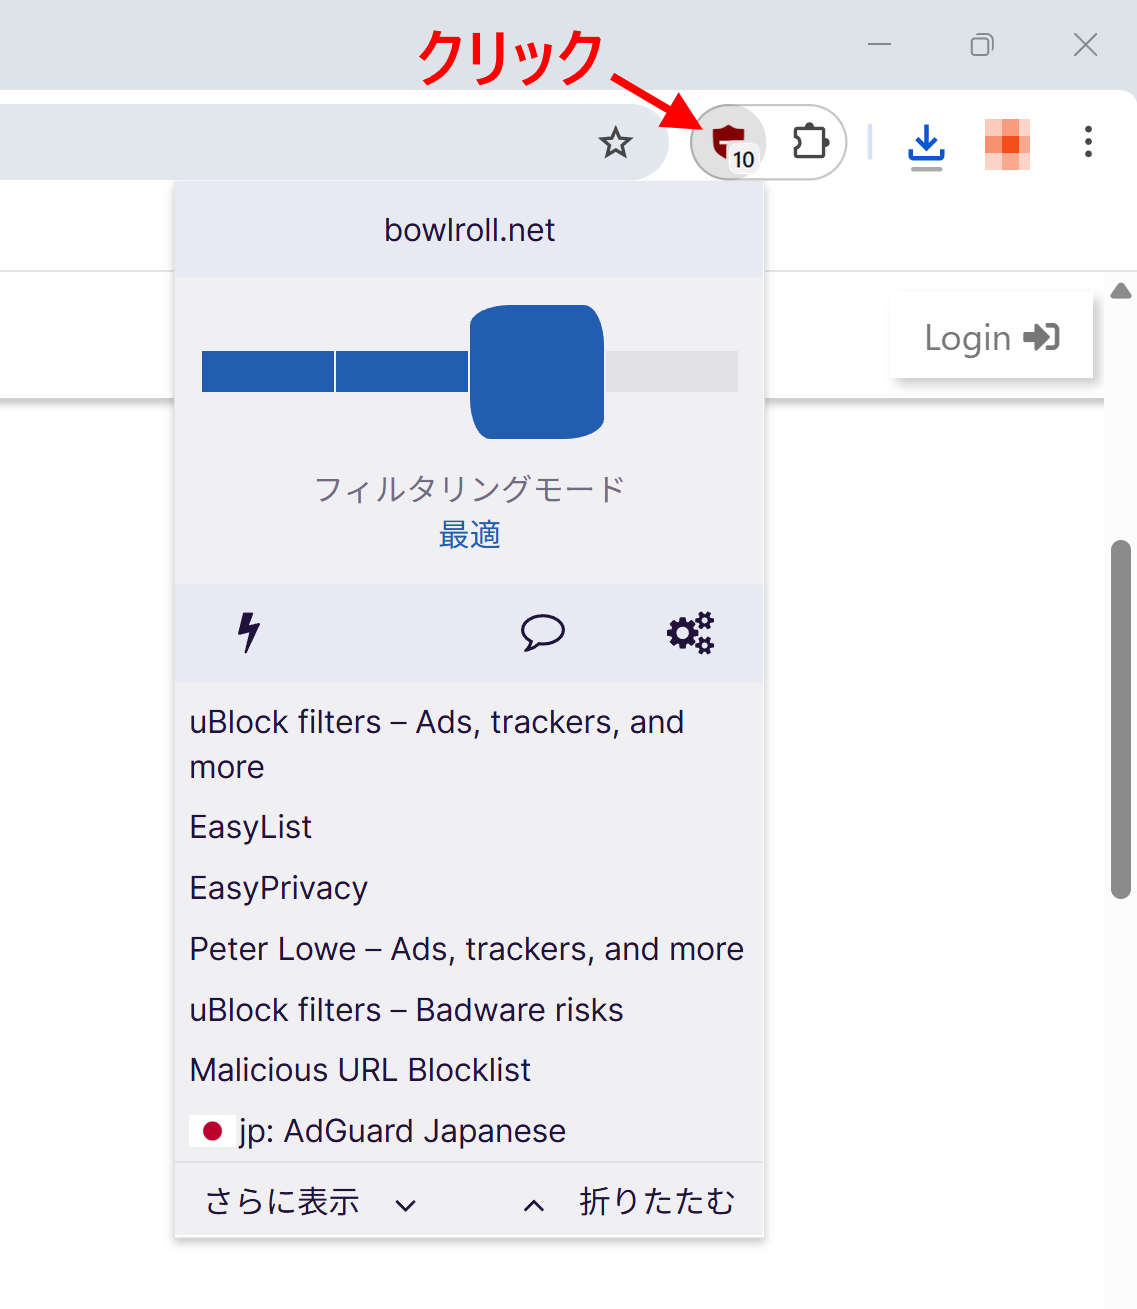Image resolution: width=1137 pixels, height=1309 pixels.
Task: Open the browser downloads icon
Action: click(x=926, y=145)
